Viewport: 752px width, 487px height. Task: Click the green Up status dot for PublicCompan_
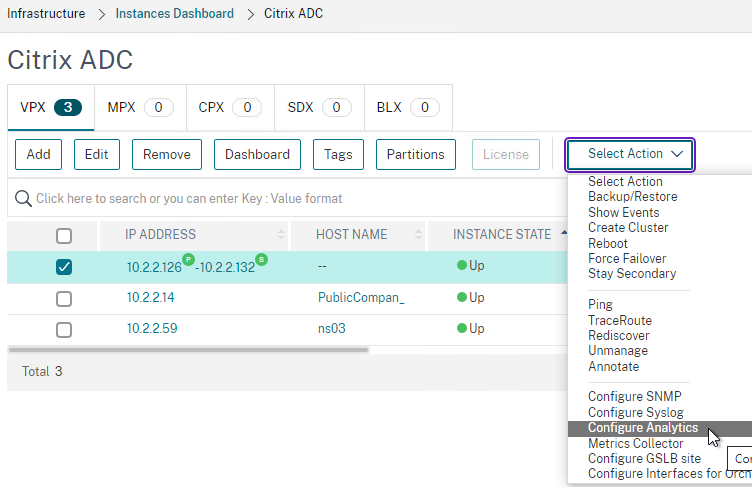tap(462, 297)
